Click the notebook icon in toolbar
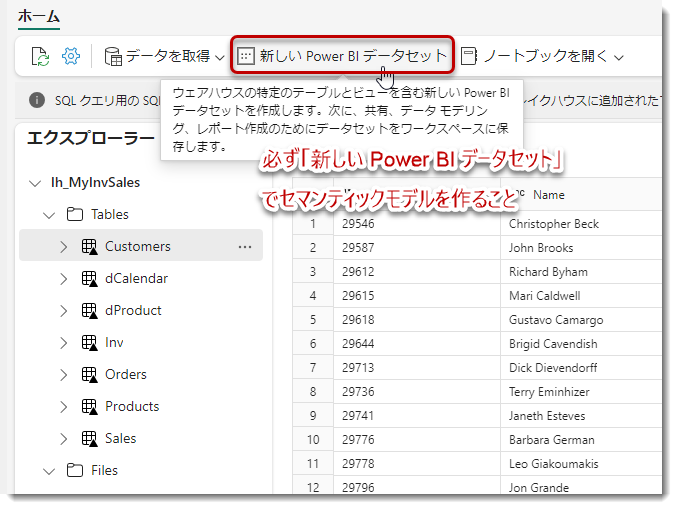The height and width of the screenshot is (509, 677). tap(468, 57)
